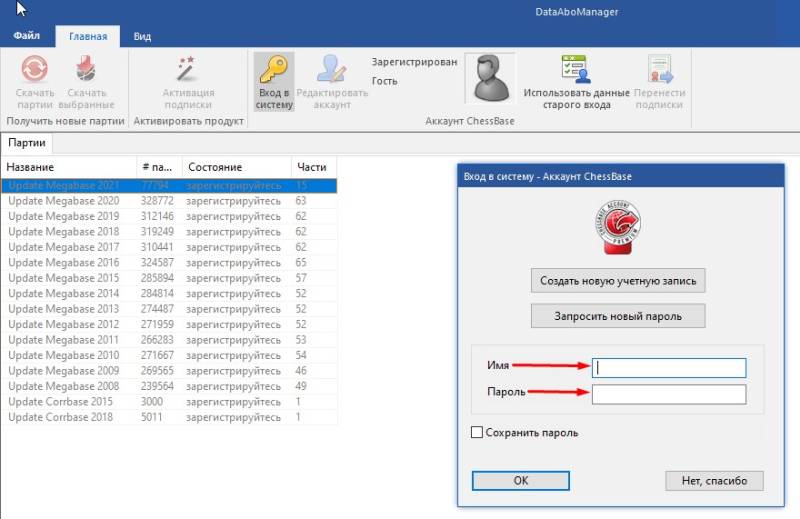Viewport: 800px width, 519px height.
Task: Select the Update Megabase 2020 row
Action: (x=64, y=201)
